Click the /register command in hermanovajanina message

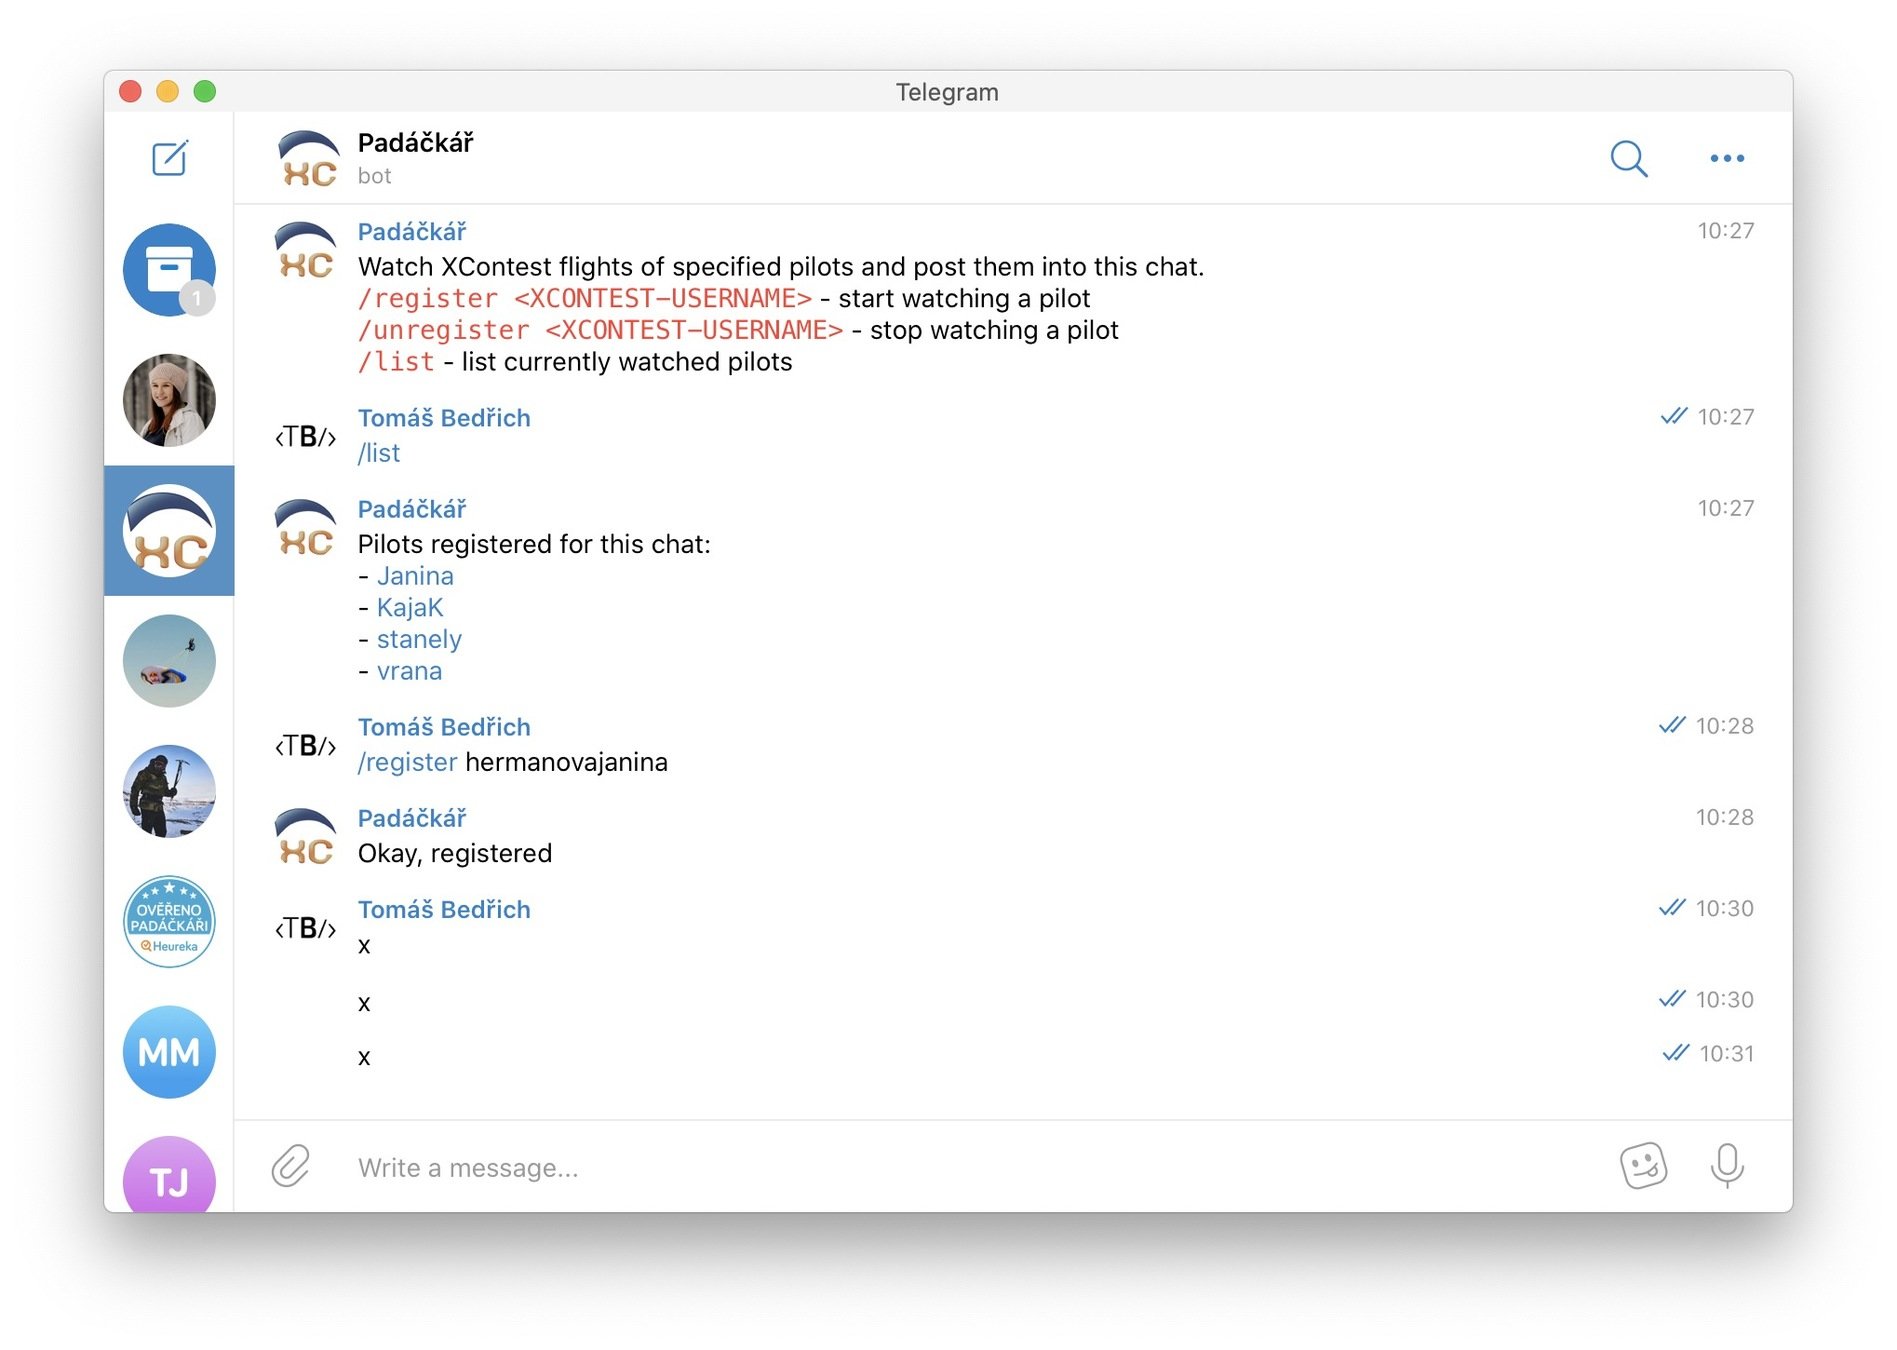408,762
